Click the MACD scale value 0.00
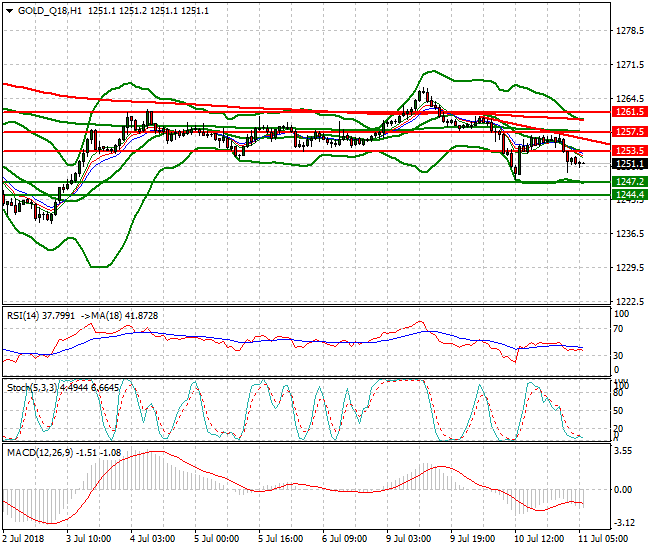The width and height of the screenshot is (650, 550). 623,489
